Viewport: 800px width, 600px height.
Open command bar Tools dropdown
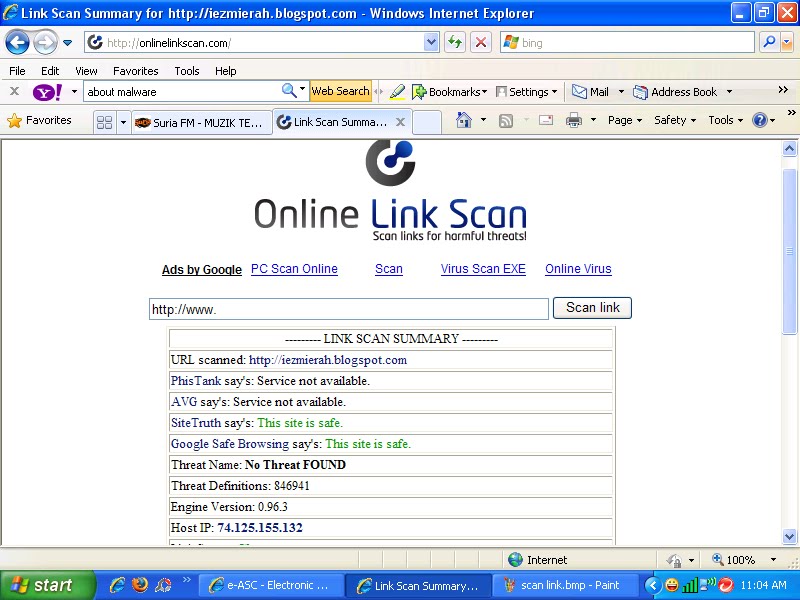725,120
